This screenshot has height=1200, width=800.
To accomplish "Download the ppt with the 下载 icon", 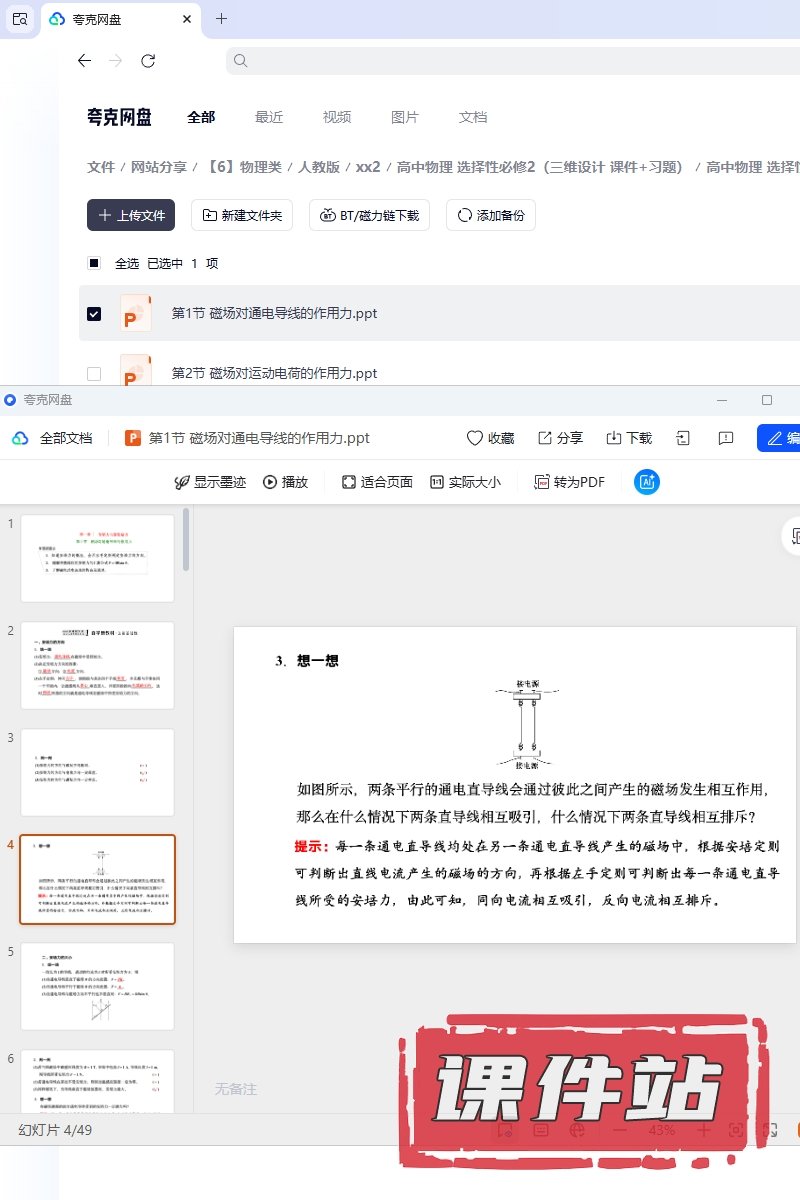I will click(x=614, y=438).
